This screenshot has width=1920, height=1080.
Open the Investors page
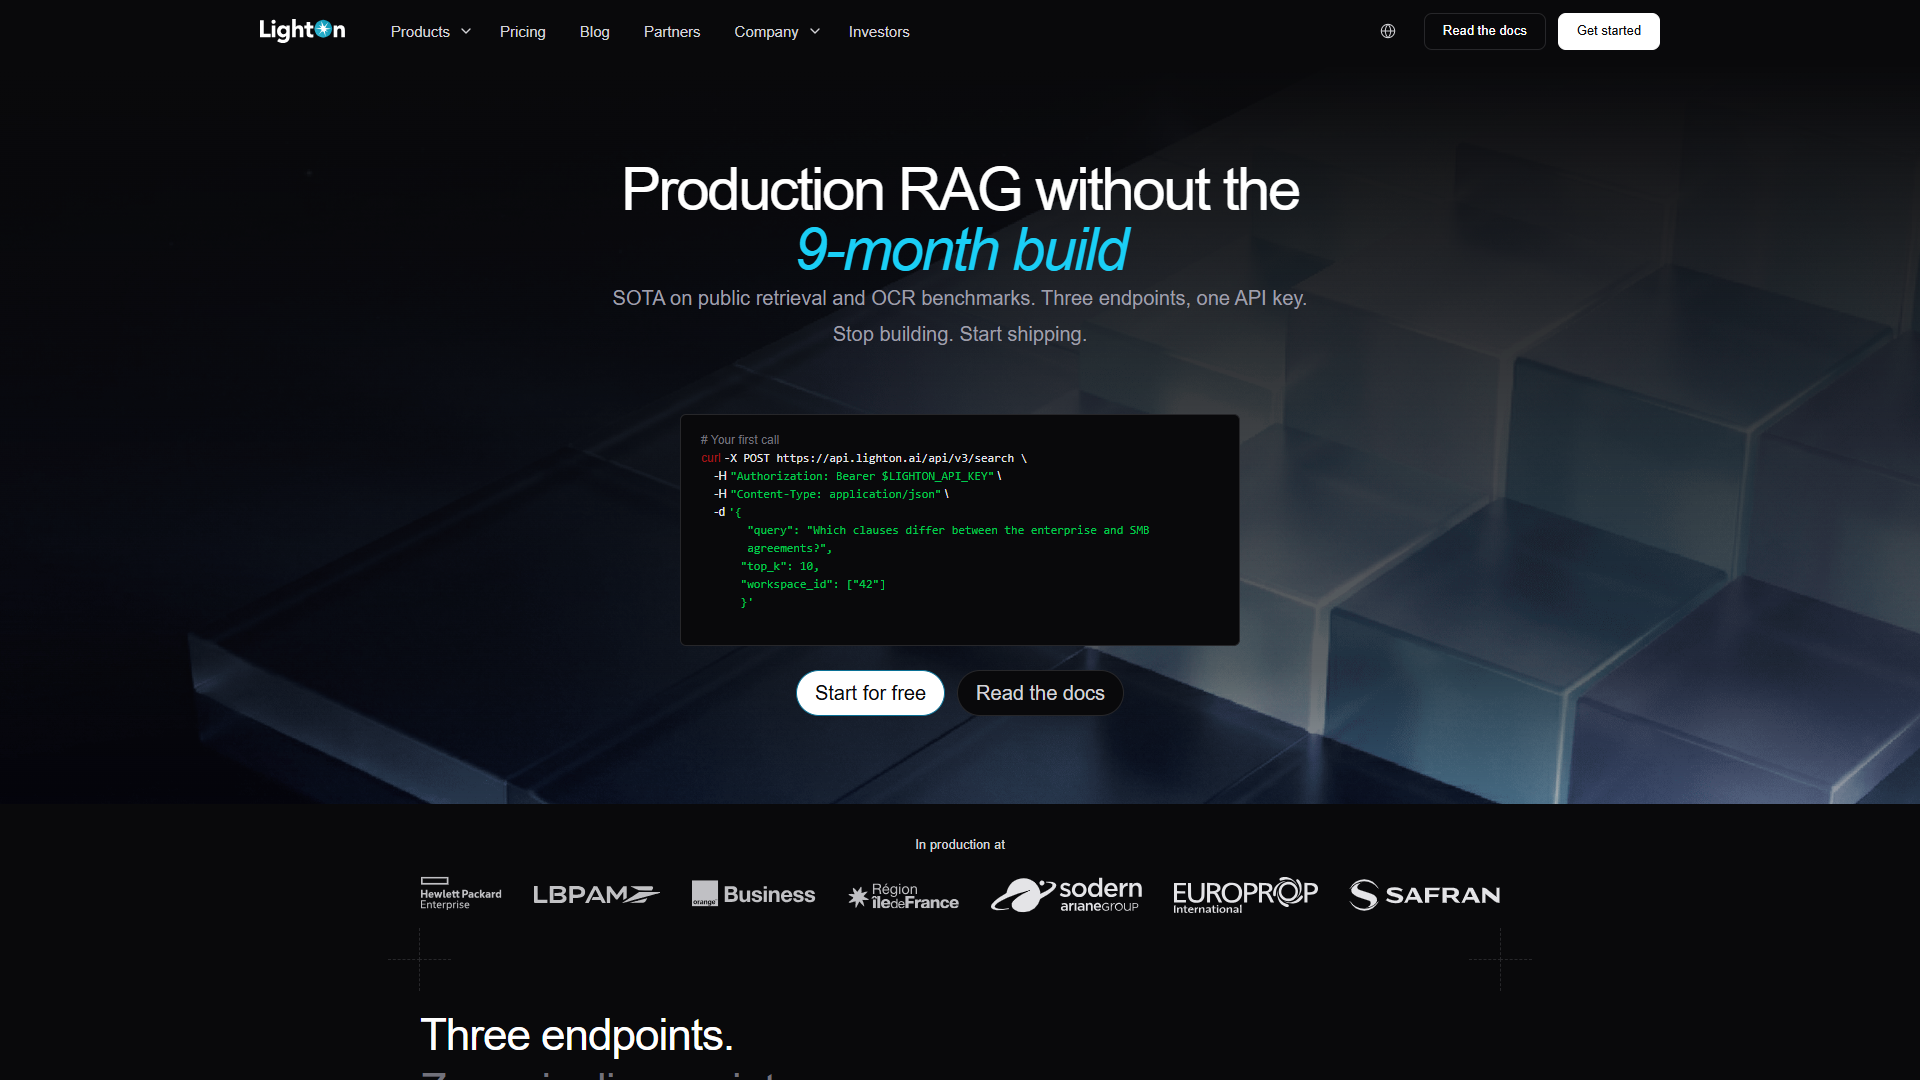tap(879, 32)
